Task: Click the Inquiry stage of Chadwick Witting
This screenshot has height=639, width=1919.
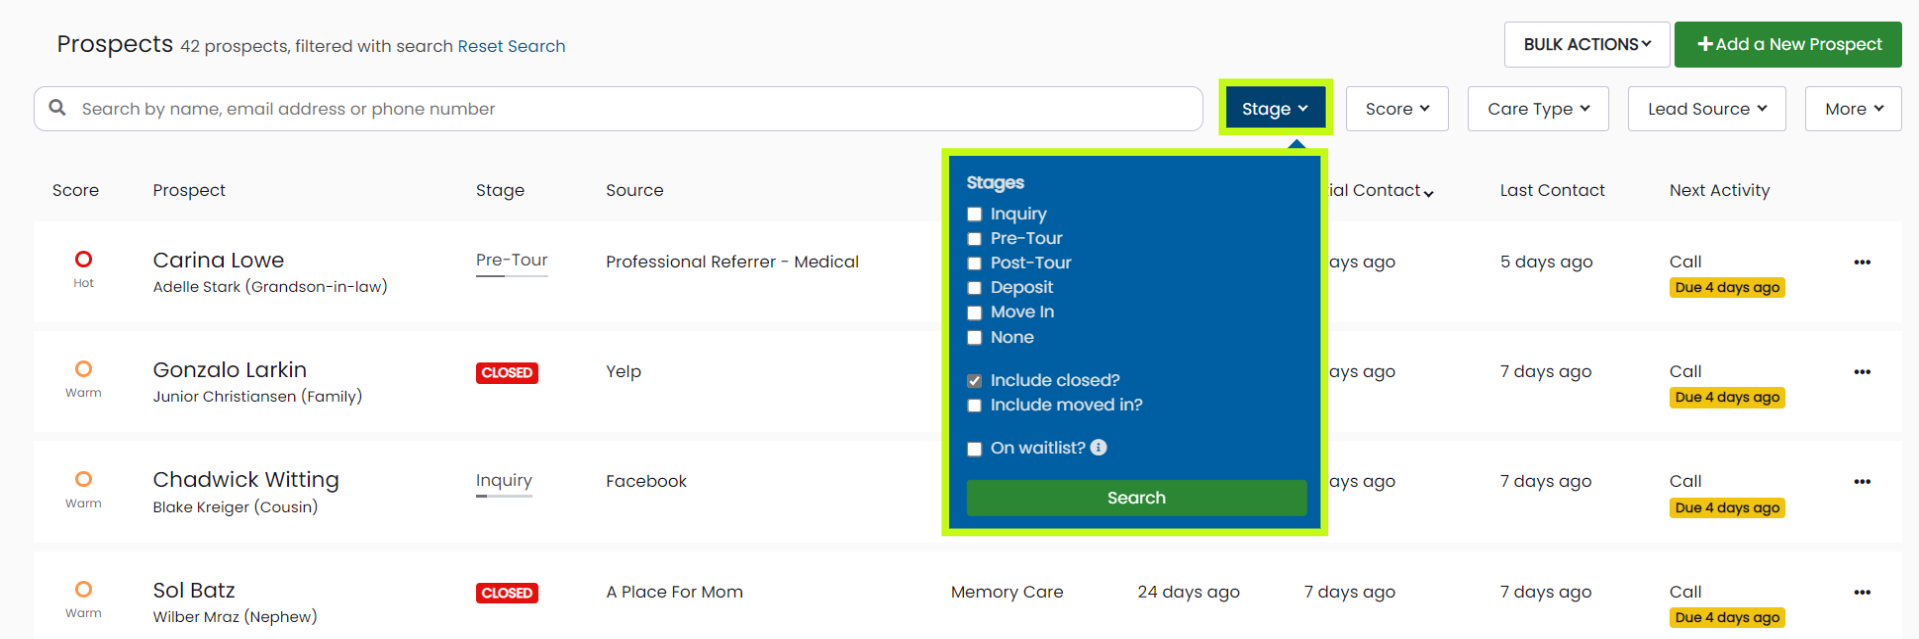Action: click(504, 481)
